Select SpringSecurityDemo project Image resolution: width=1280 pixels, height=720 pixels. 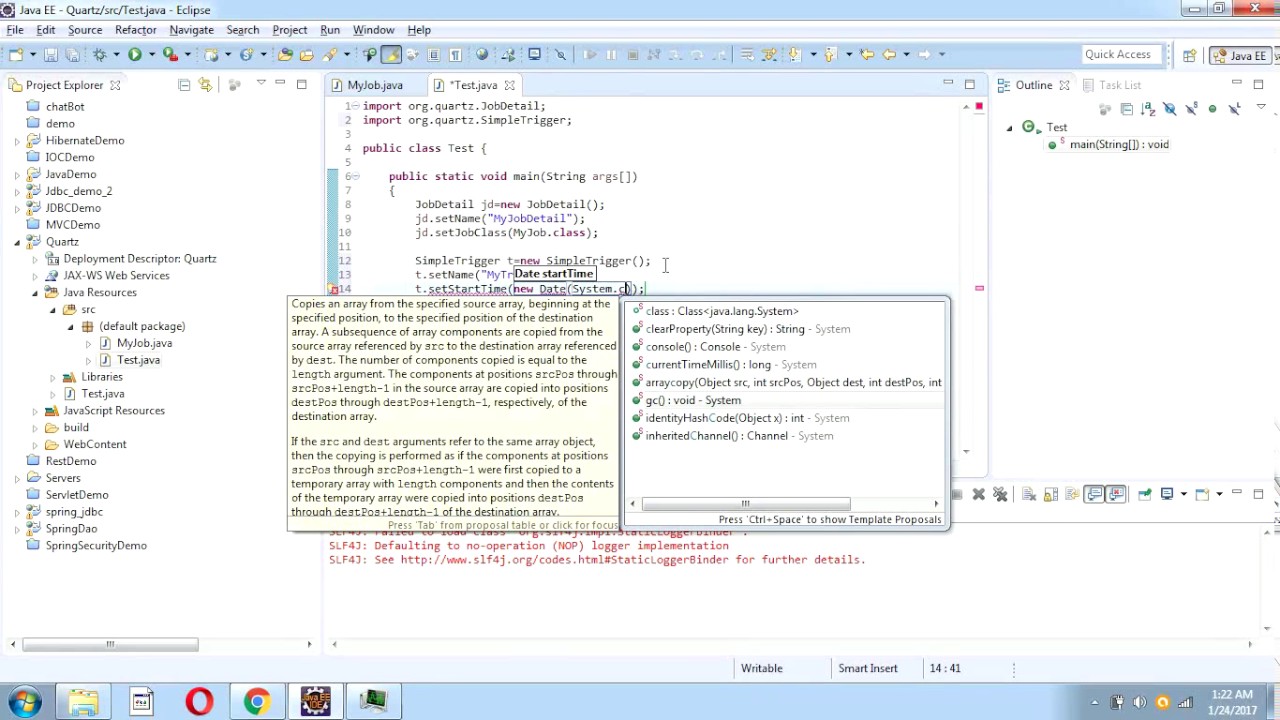pos(96,545)
